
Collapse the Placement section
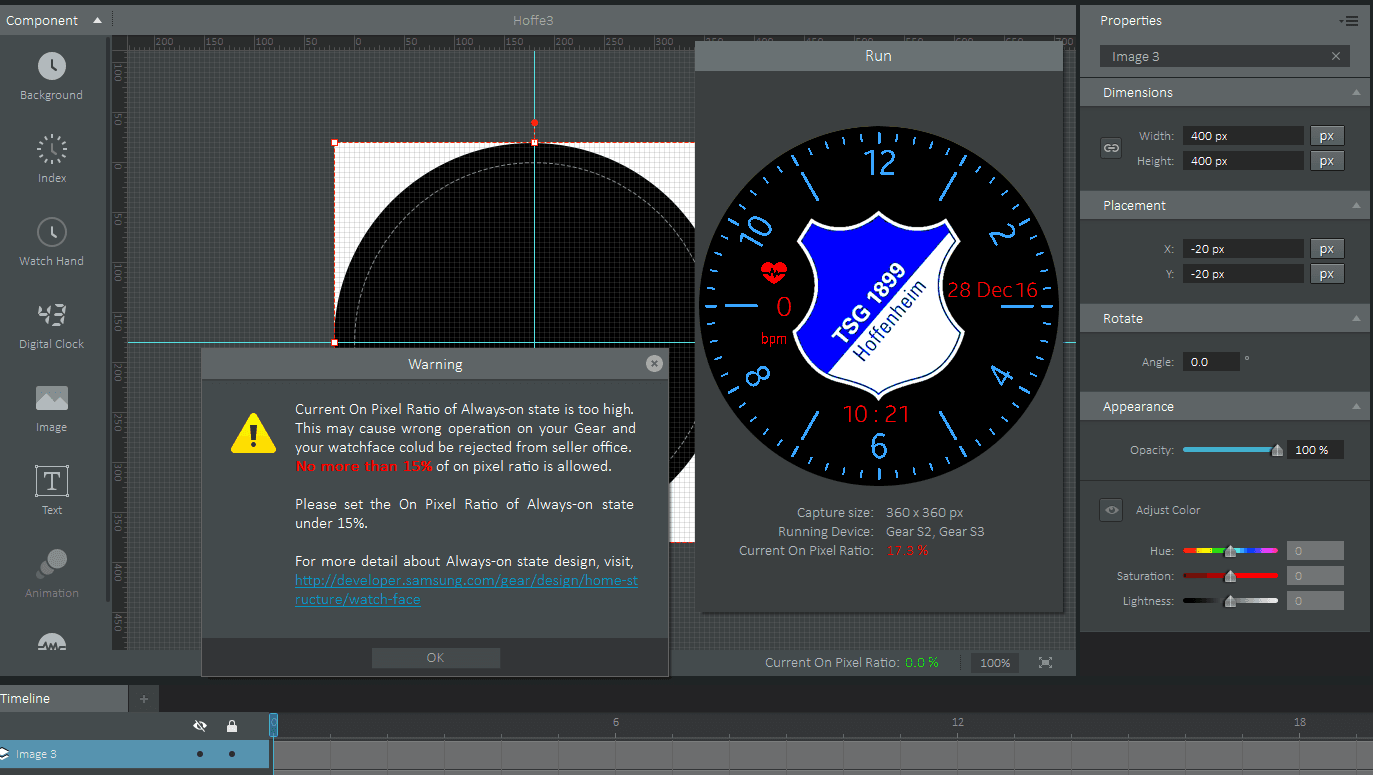pos(1356,205)
